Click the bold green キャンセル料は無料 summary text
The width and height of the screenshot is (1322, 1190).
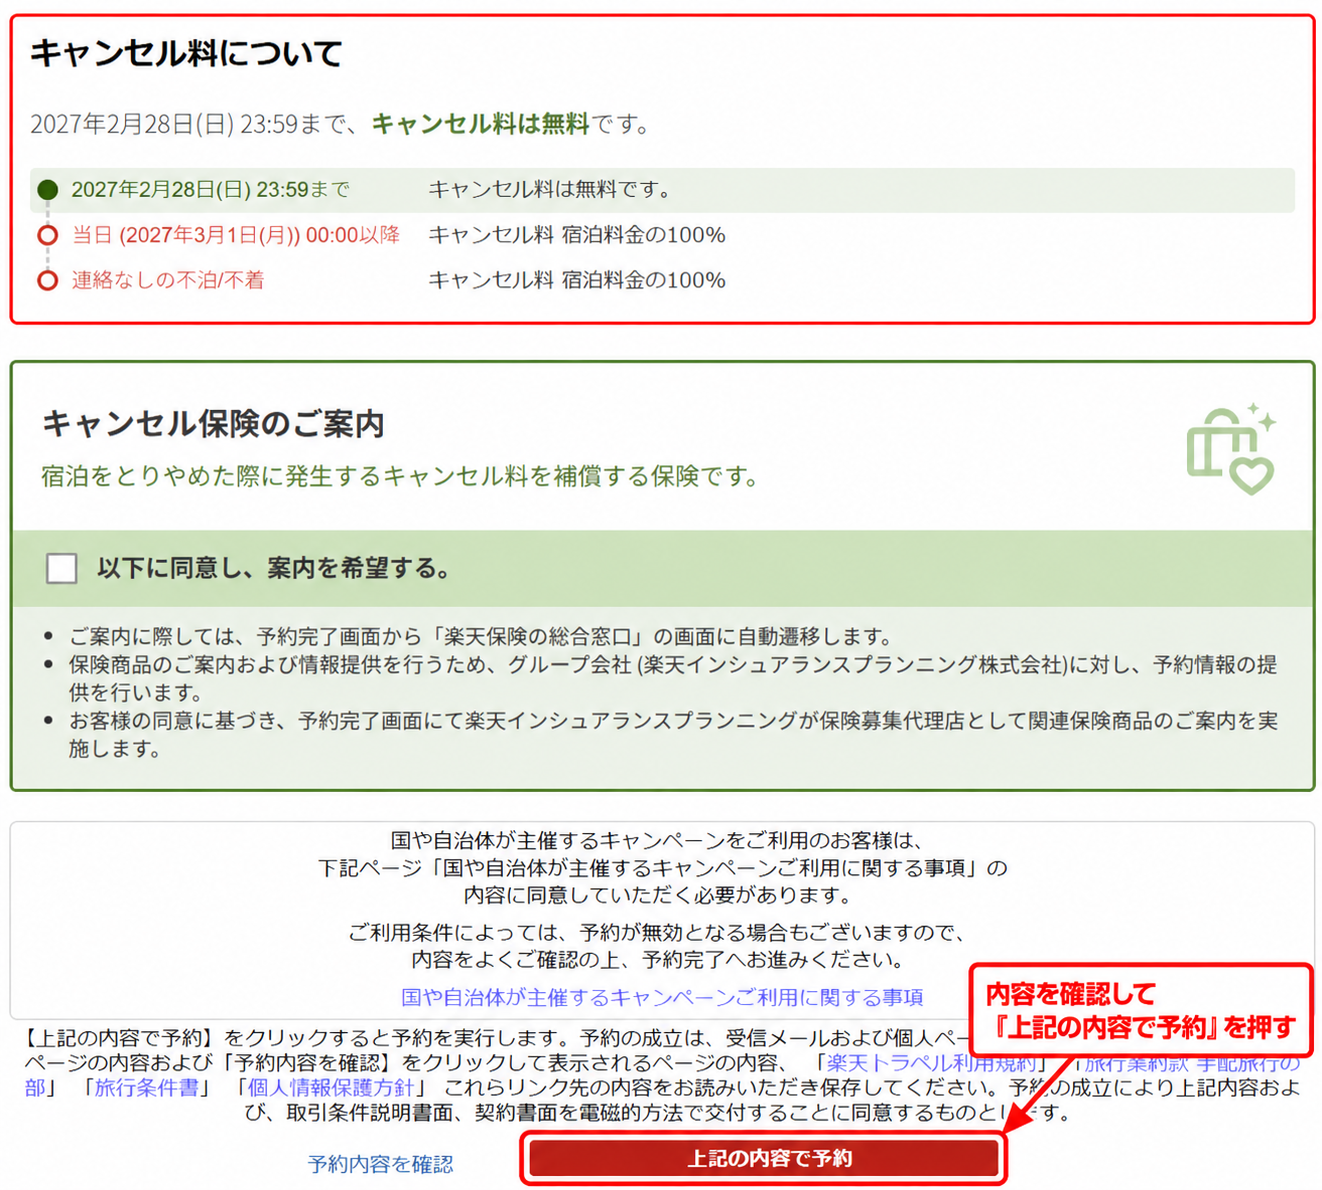click(x=480, y=124)
